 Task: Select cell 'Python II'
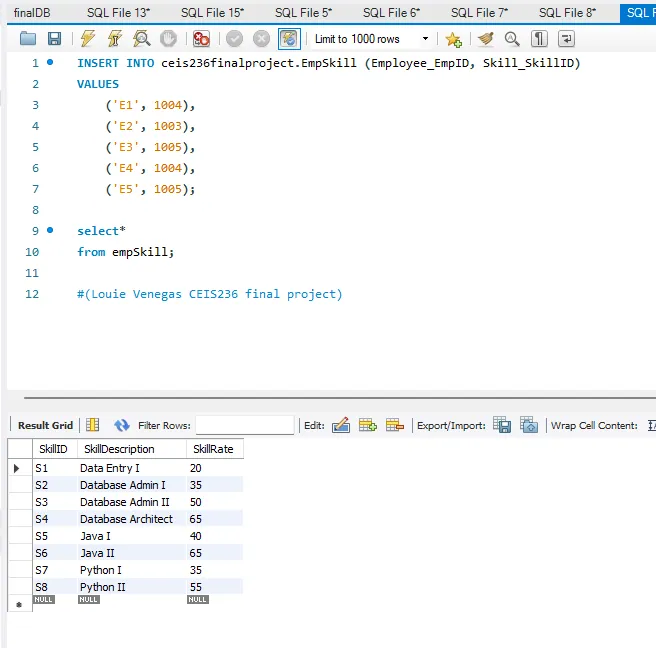click(x=132, y=587)
